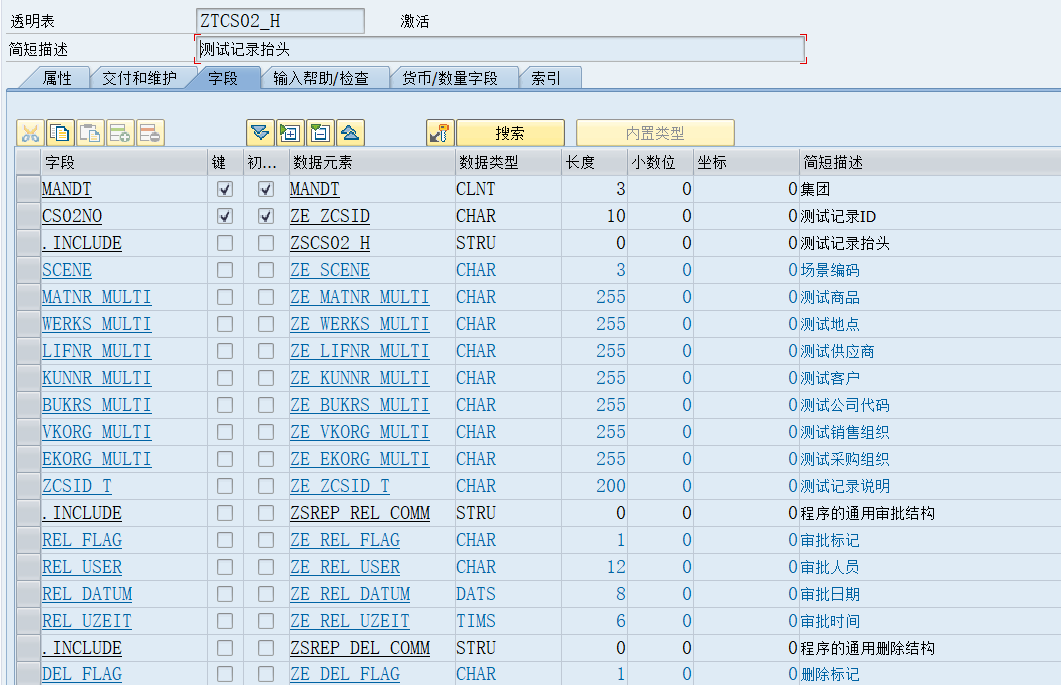Click the CS02NO field name link
This screenshot has height=685, width=1061.
72,217
